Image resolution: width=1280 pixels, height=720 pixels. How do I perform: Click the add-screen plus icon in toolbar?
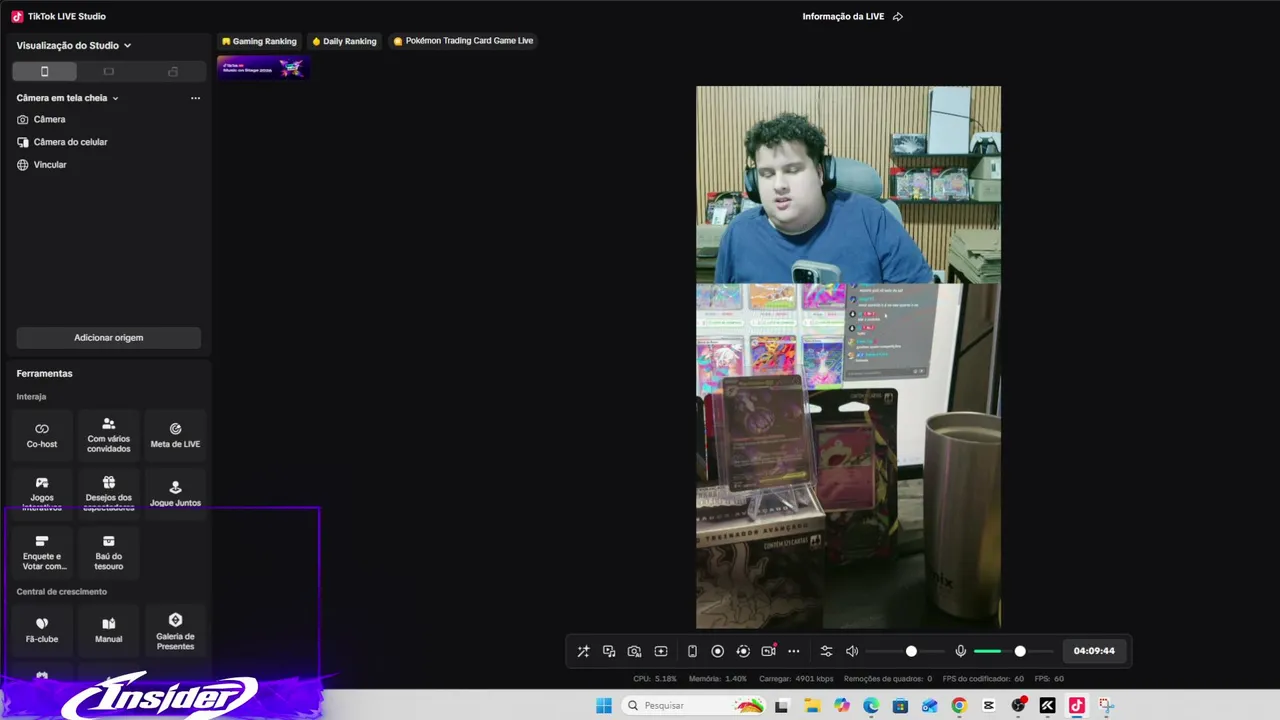661,651
